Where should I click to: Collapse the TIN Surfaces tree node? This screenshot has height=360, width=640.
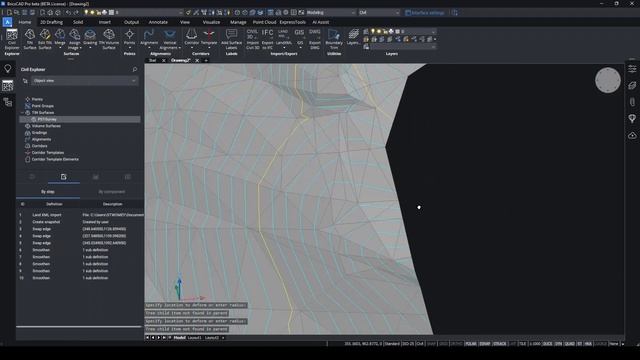(22, 113)
